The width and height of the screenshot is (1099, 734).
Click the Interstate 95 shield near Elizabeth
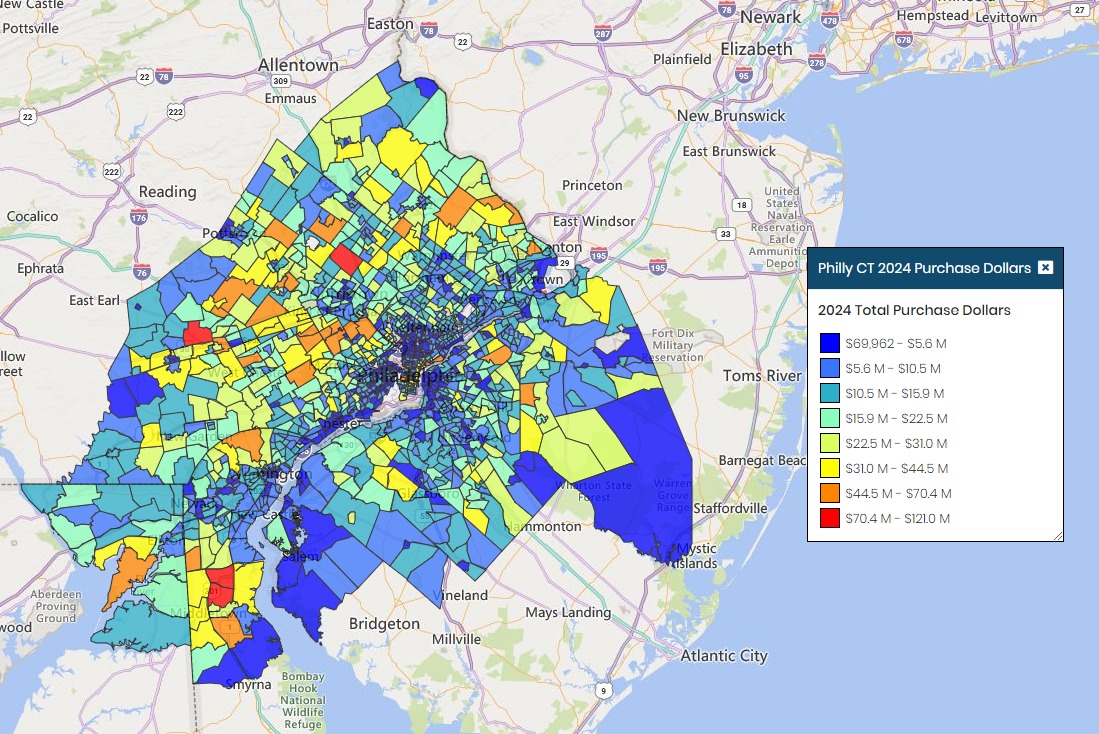point(744,75)
